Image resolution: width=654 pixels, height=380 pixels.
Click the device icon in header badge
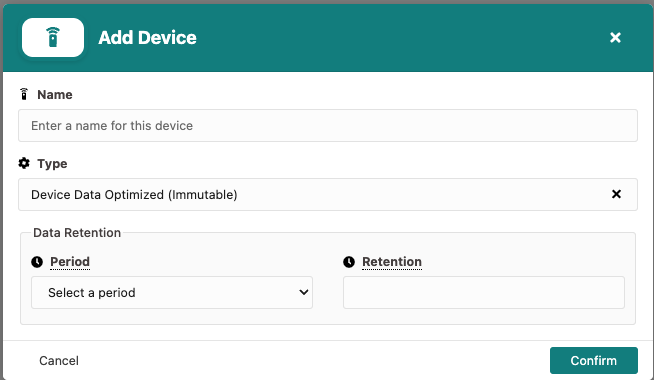click(x=53, y=38)
